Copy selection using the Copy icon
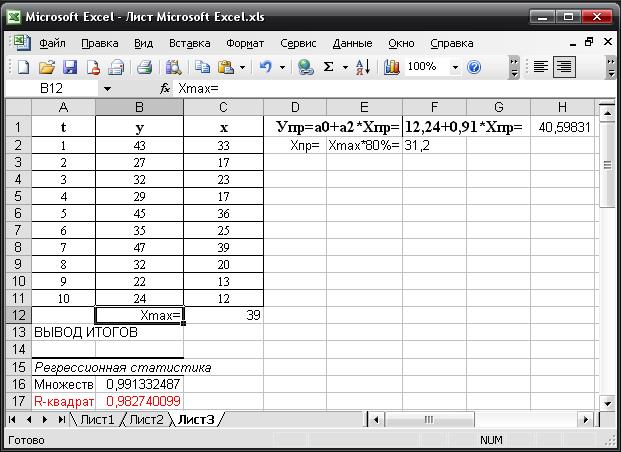Image resolution: width=621 pixels, height=452 pixels. pos(202,67)
